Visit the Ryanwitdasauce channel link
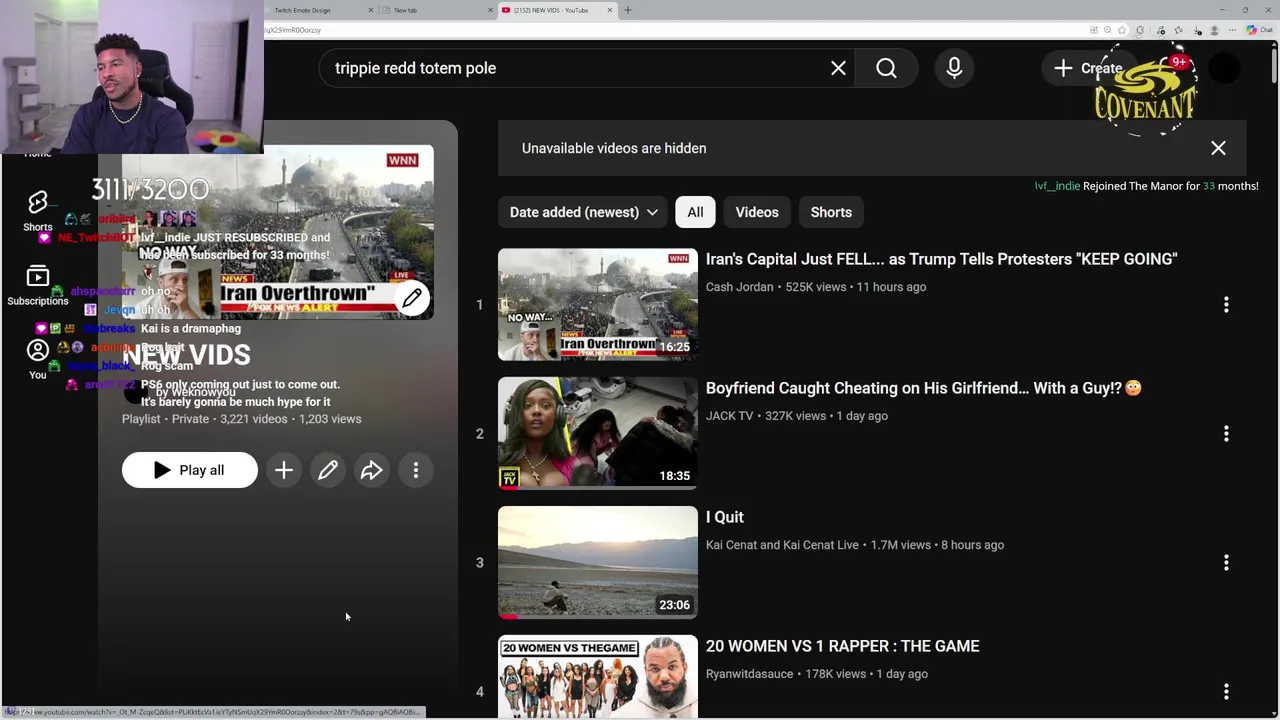The height and width of the screenshot is (720, 1280). (x=749, y=674)
